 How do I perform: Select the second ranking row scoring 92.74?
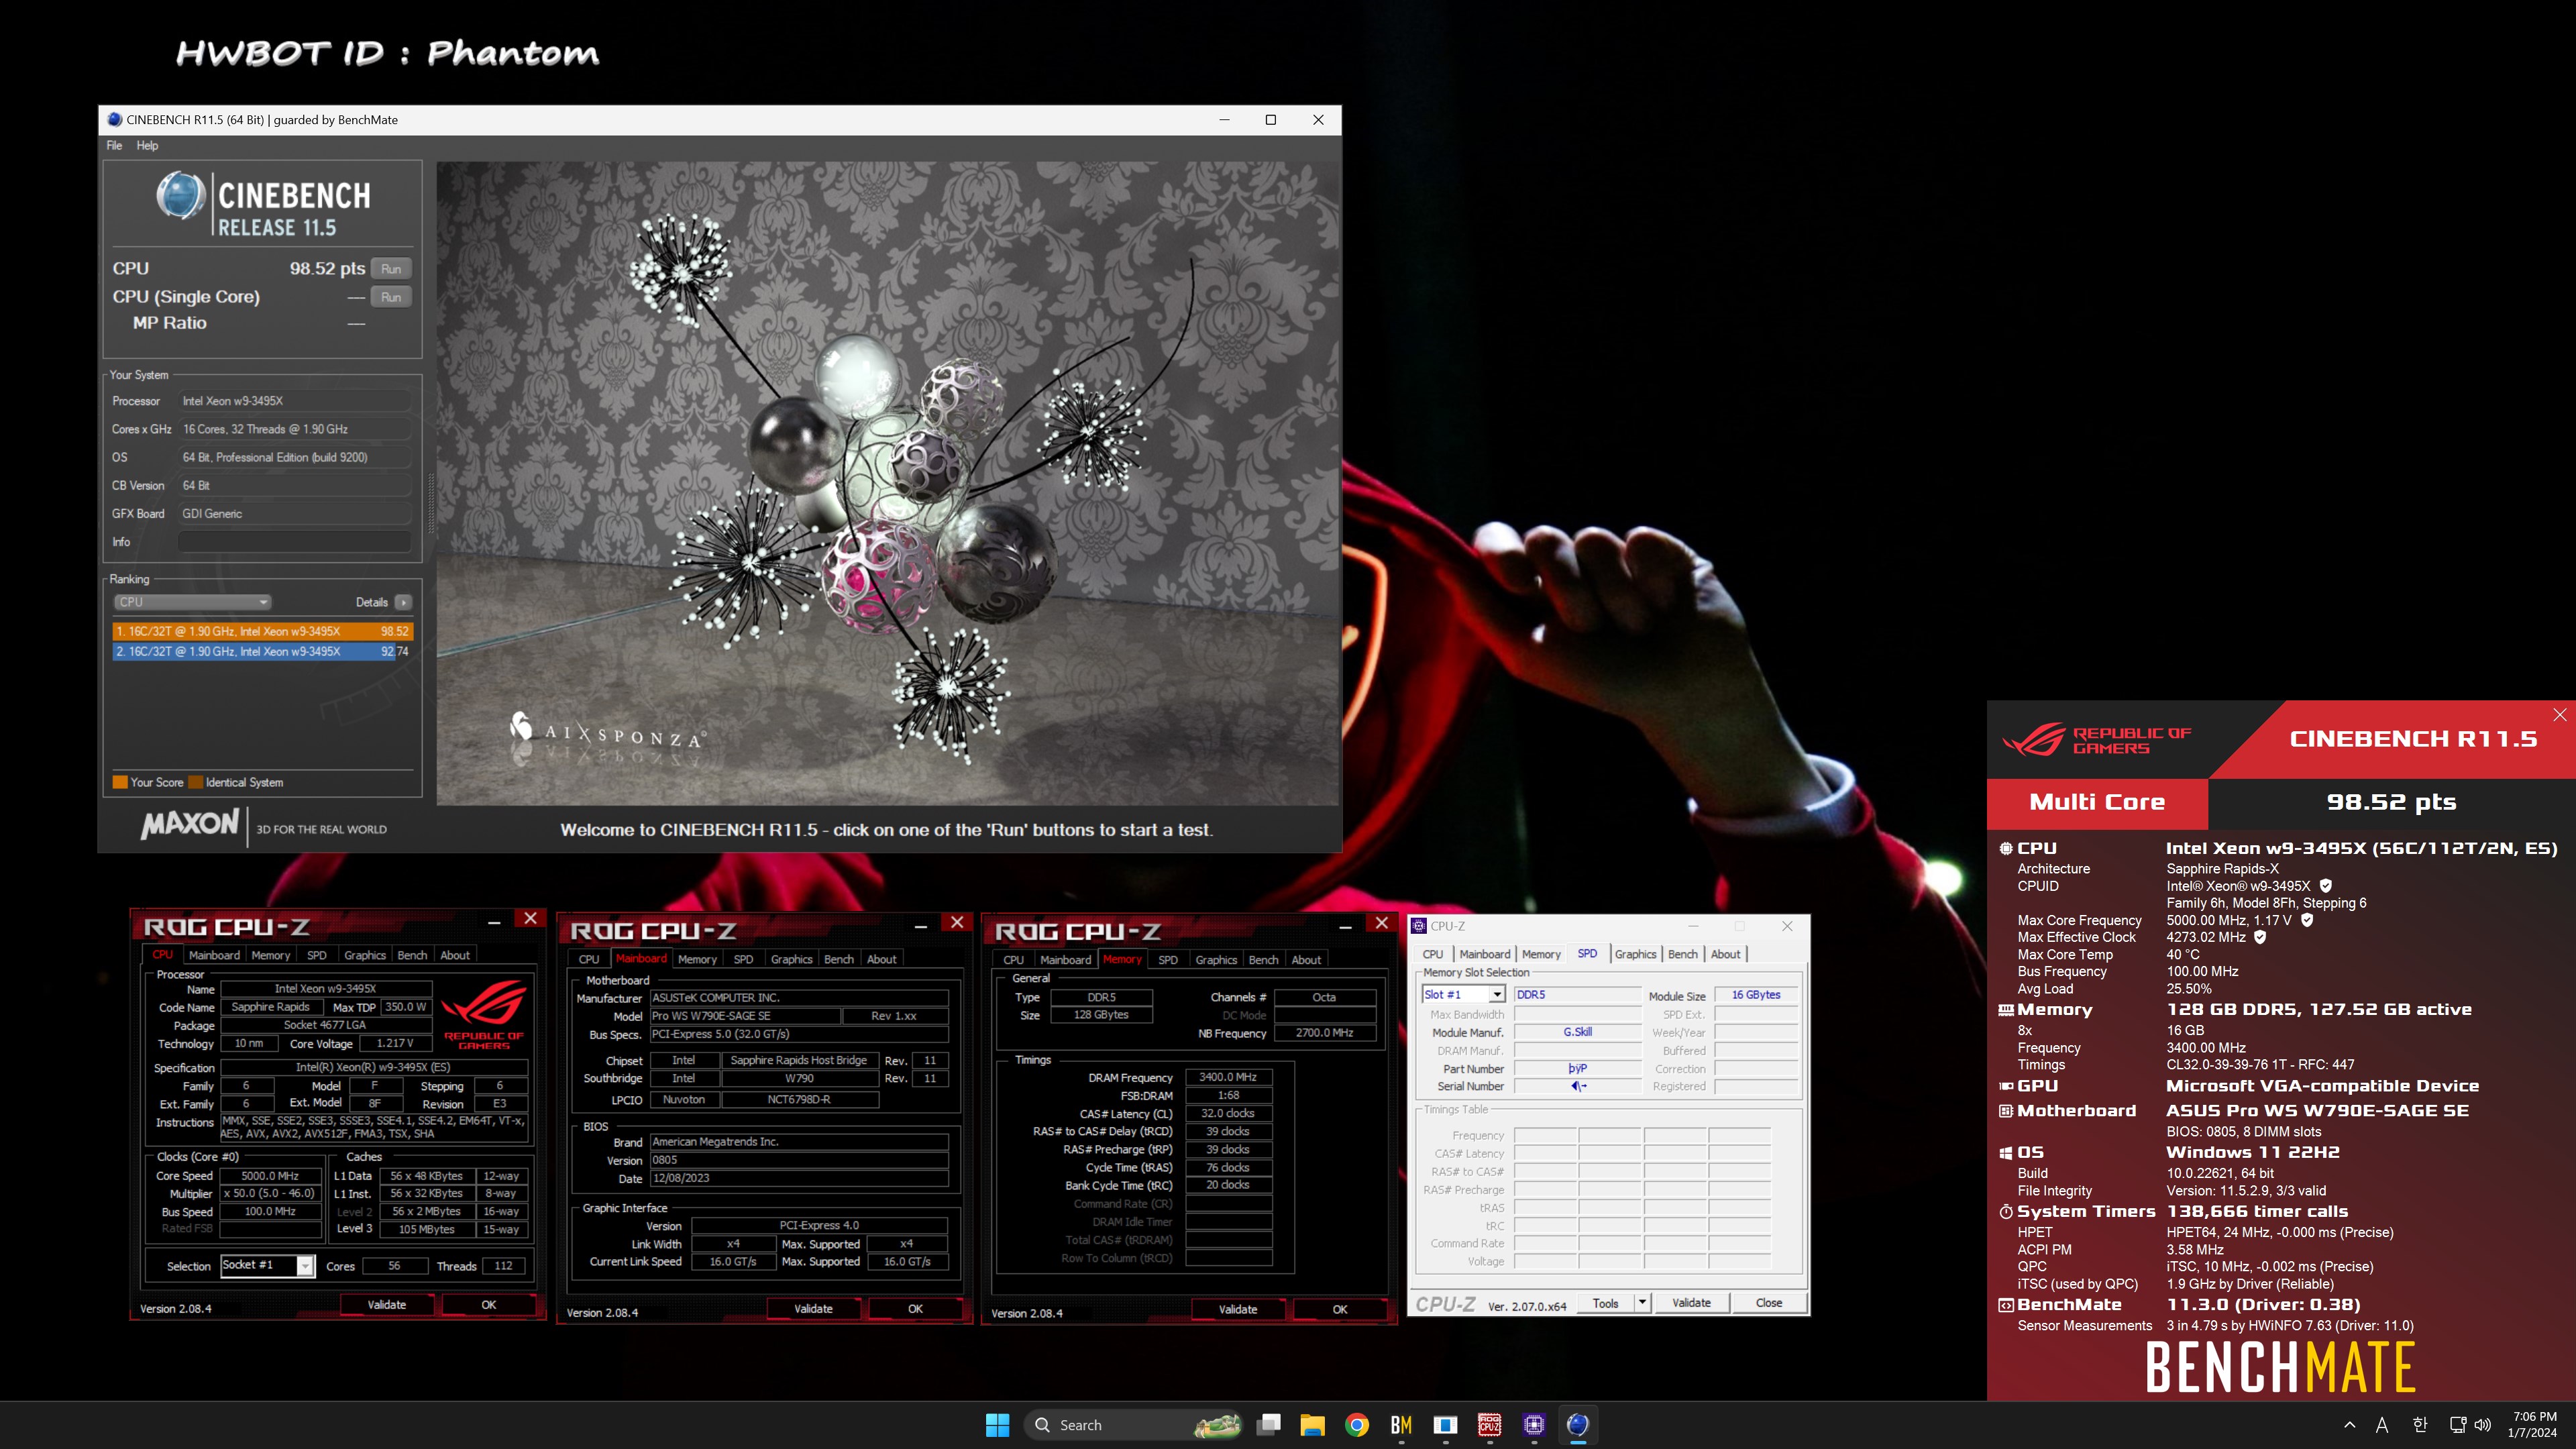tap(262, 651)
